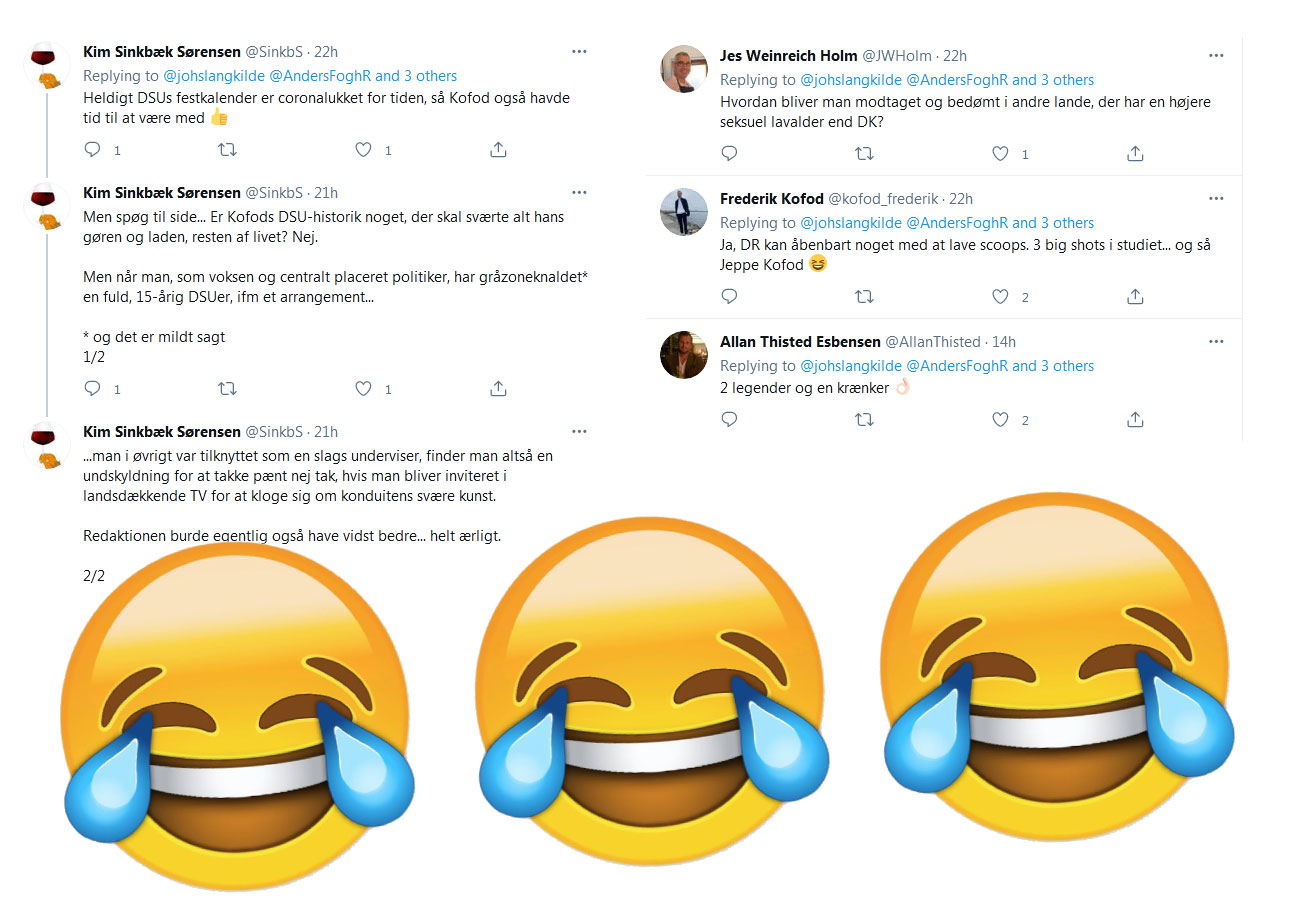Like Kim's tweet about DSUs festkalender
This screenshot has width=1300, height=910.
(x=364, y=150)
